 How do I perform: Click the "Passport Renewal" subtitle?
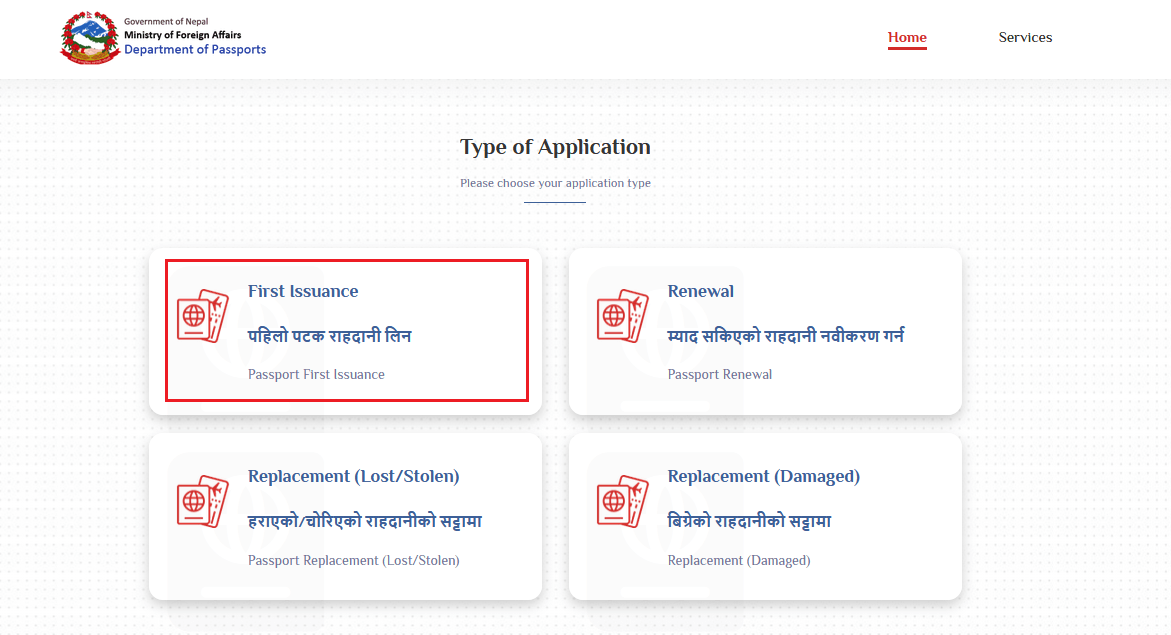pos(720,374)
